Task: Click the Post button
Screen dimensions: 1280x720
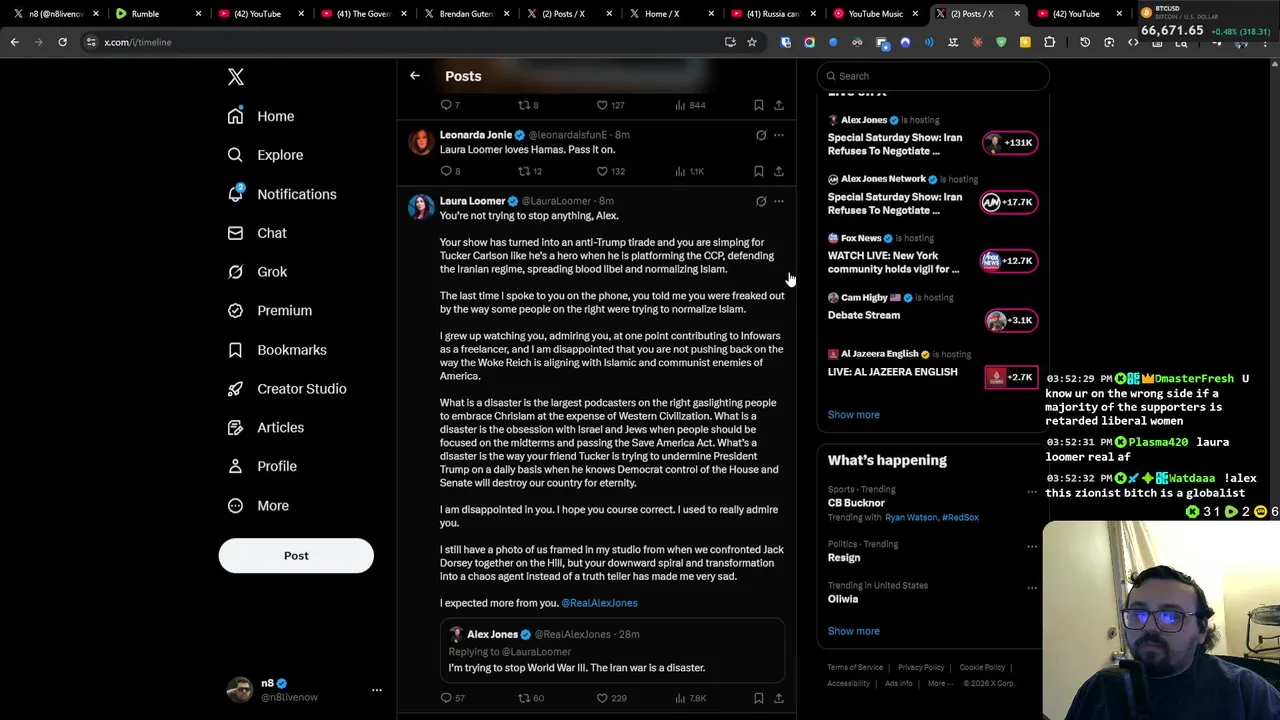Action: pyautogui.click(x=296, y=556)
